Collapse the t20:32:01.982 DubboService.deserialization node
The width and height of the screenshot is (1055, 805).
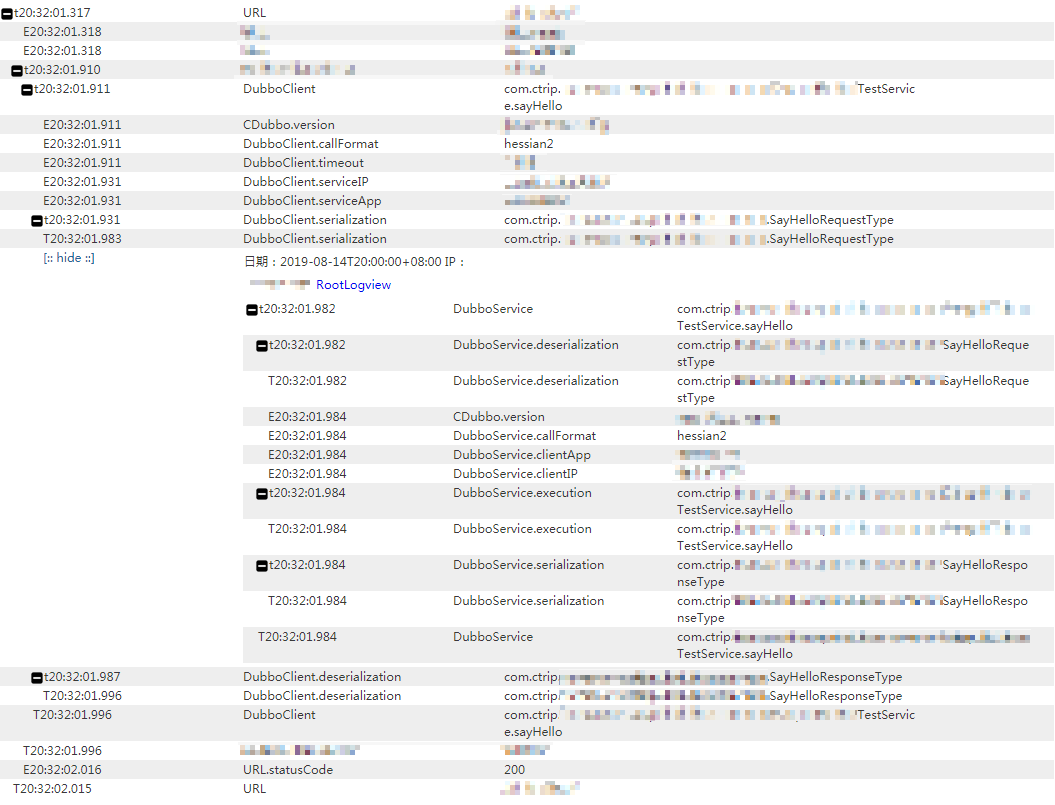click(262, 346)
